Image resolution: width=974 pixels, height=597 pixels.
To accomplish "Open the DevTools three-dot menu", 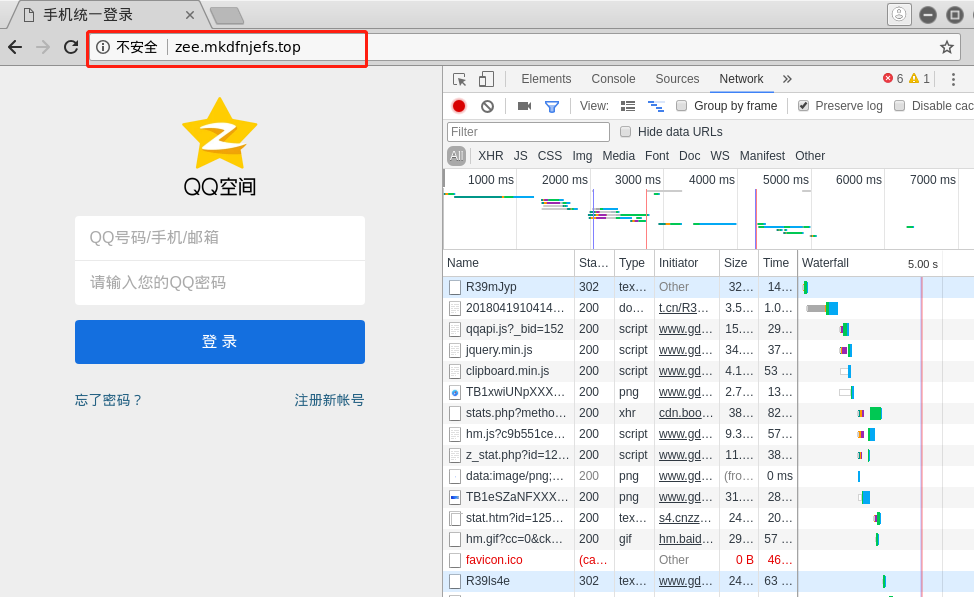I will 953,79.
